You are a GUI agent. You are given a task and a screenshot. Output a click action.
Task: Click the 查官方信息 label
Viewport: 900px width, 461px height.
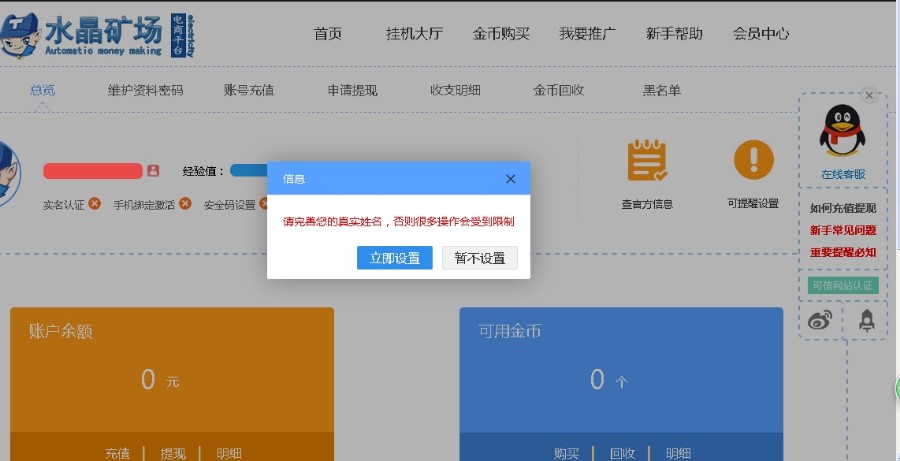pos(647,204)
